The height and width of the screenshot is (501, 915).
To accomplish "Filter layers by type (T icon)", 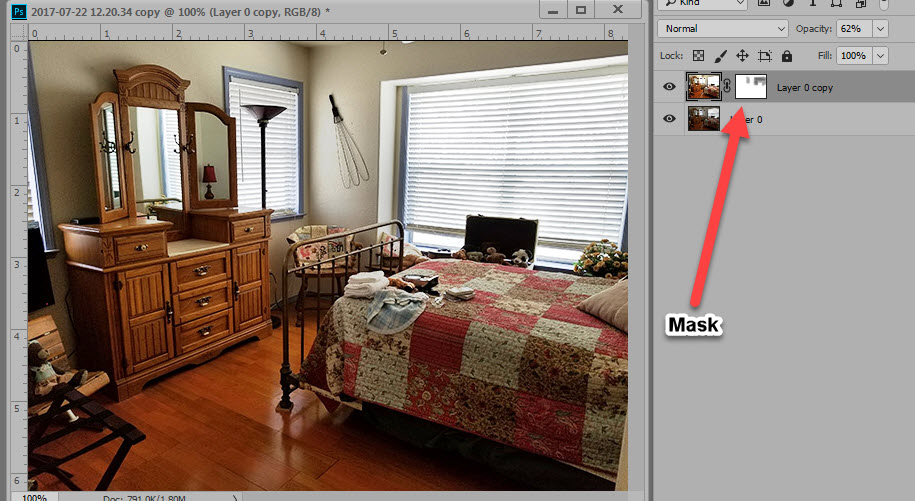I will (x=812, y=3).
